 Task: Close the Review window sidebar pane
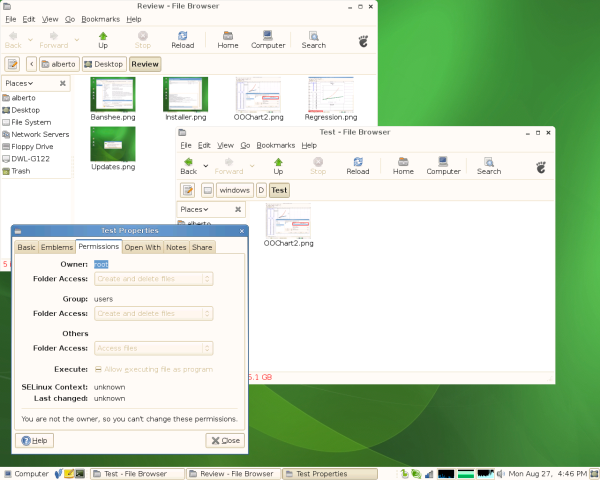tap(63, 83)
